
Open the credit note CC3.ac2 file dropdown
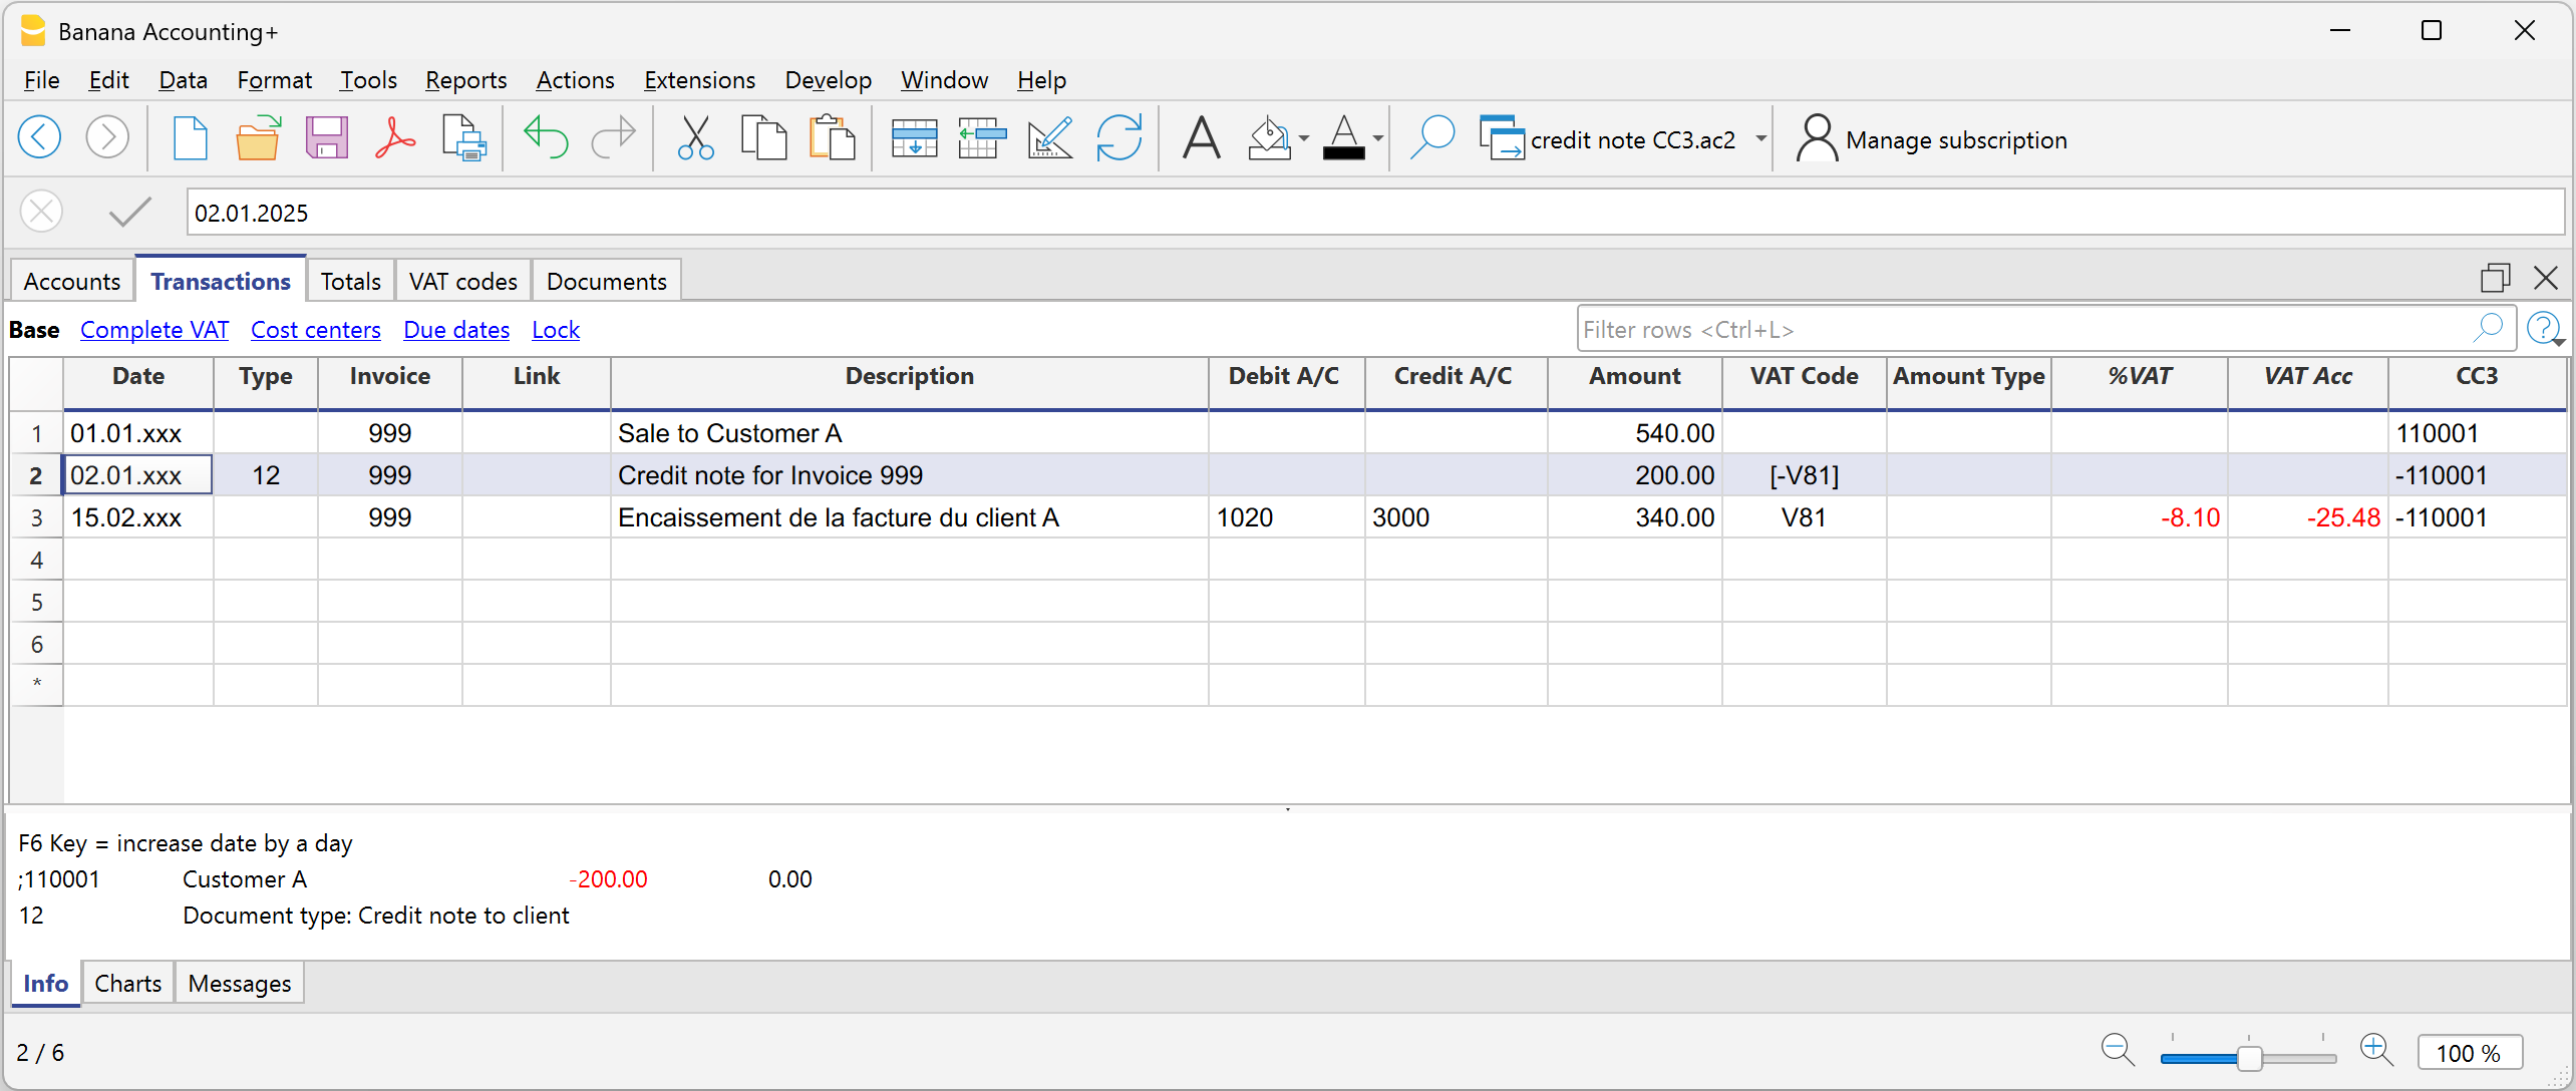point(1760,139)
